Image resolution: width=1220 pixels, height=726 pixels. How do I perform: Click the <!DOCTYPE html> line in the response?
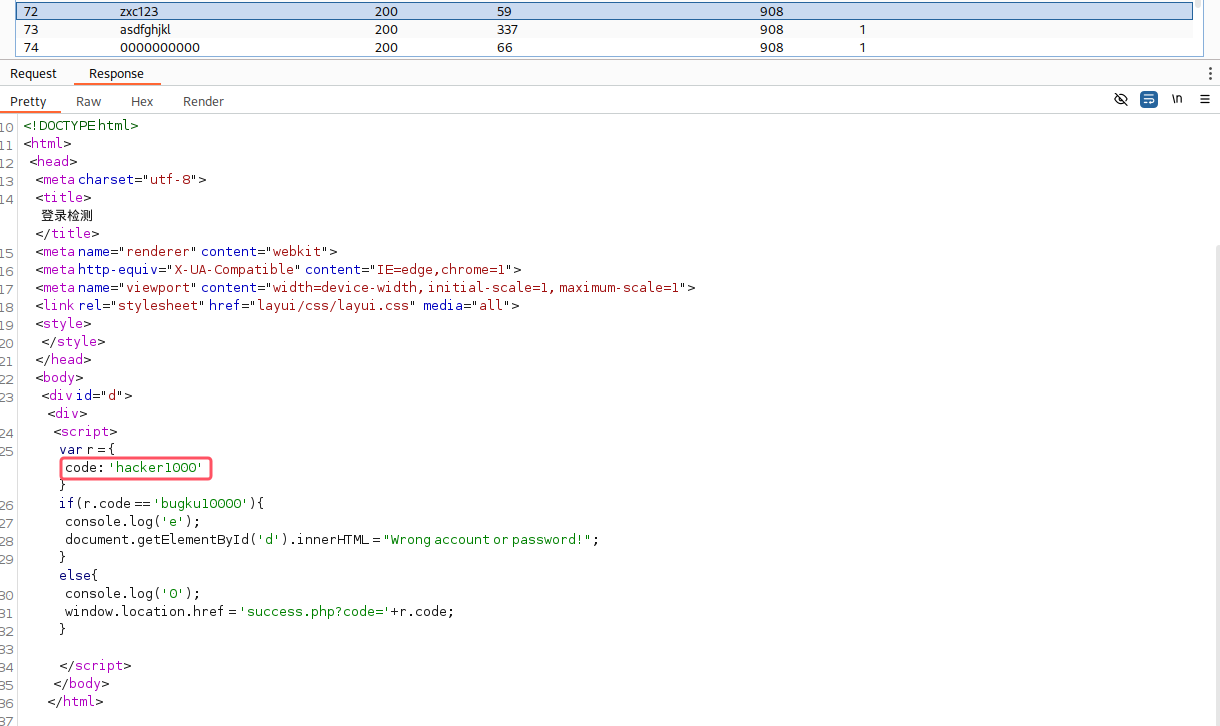pos(81,126)
